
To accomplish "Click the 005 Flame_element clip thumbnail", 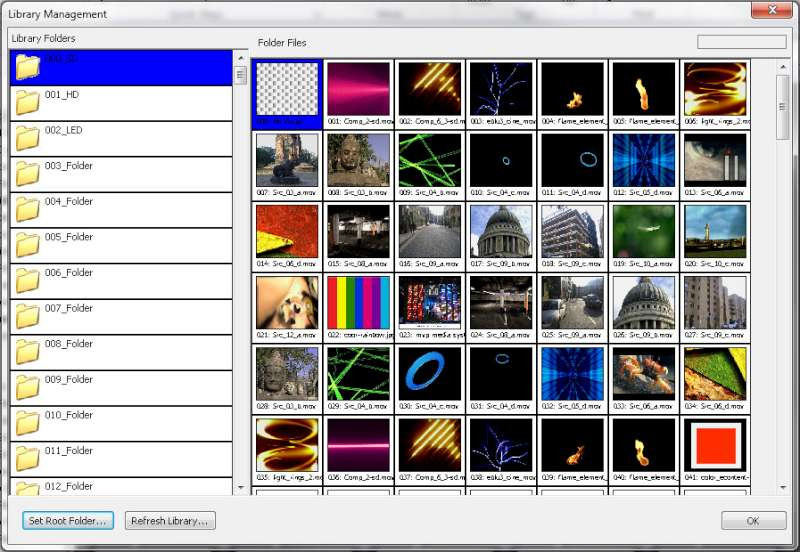I will pyautogui.click(x=644, y=88).
